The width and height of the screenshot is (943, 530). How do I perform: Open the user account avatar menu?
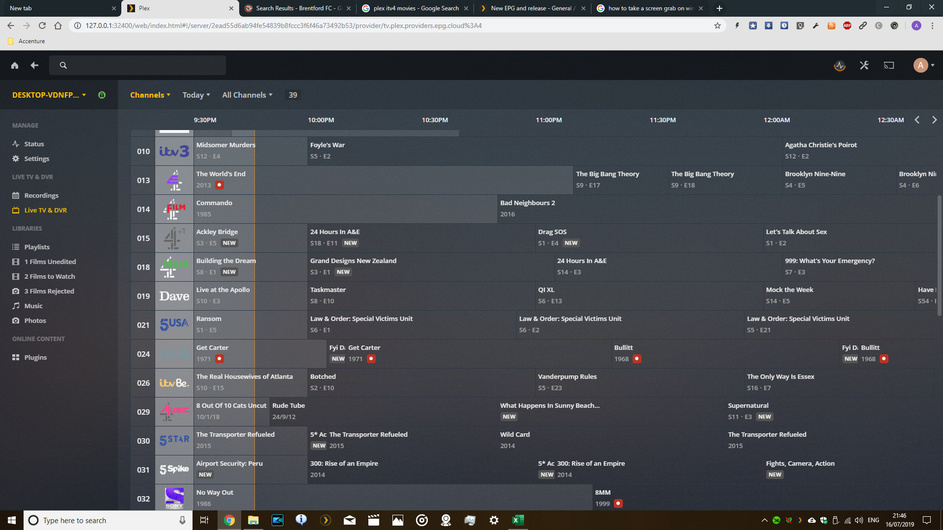pyautogui.click(x=923, y=65)
